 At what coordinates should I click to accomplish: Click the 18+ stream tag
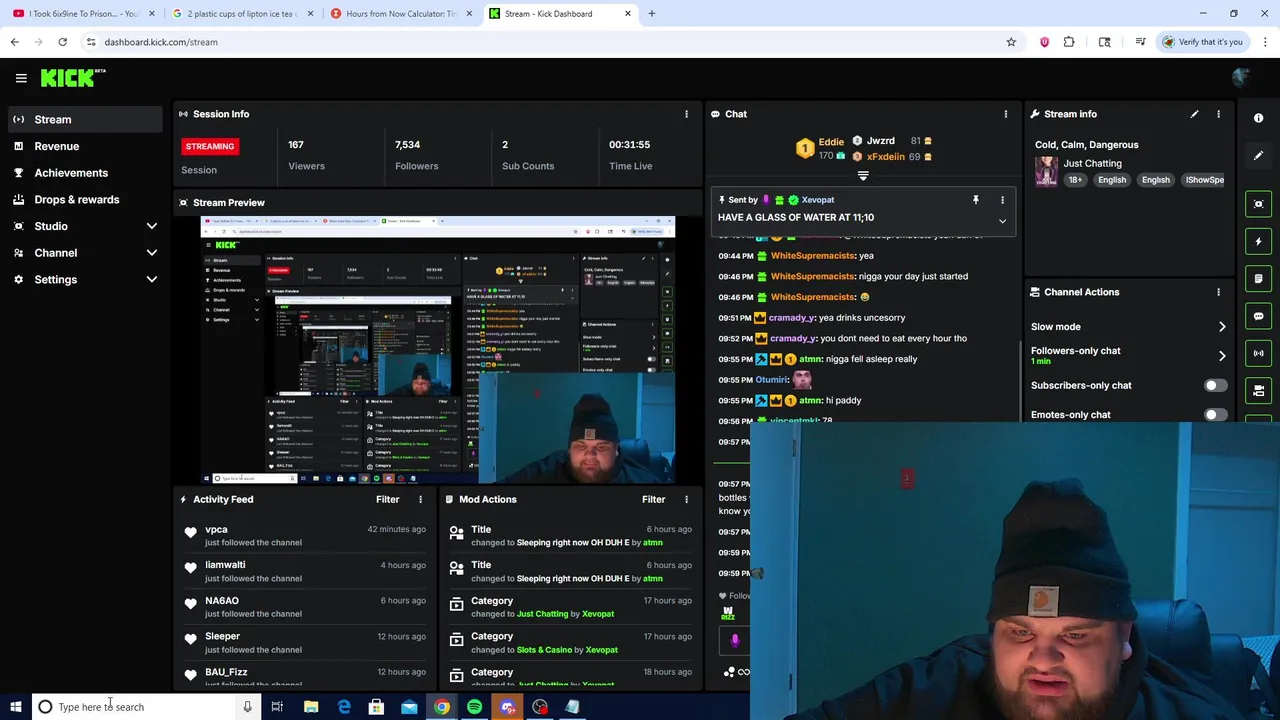coord(1075,180)
